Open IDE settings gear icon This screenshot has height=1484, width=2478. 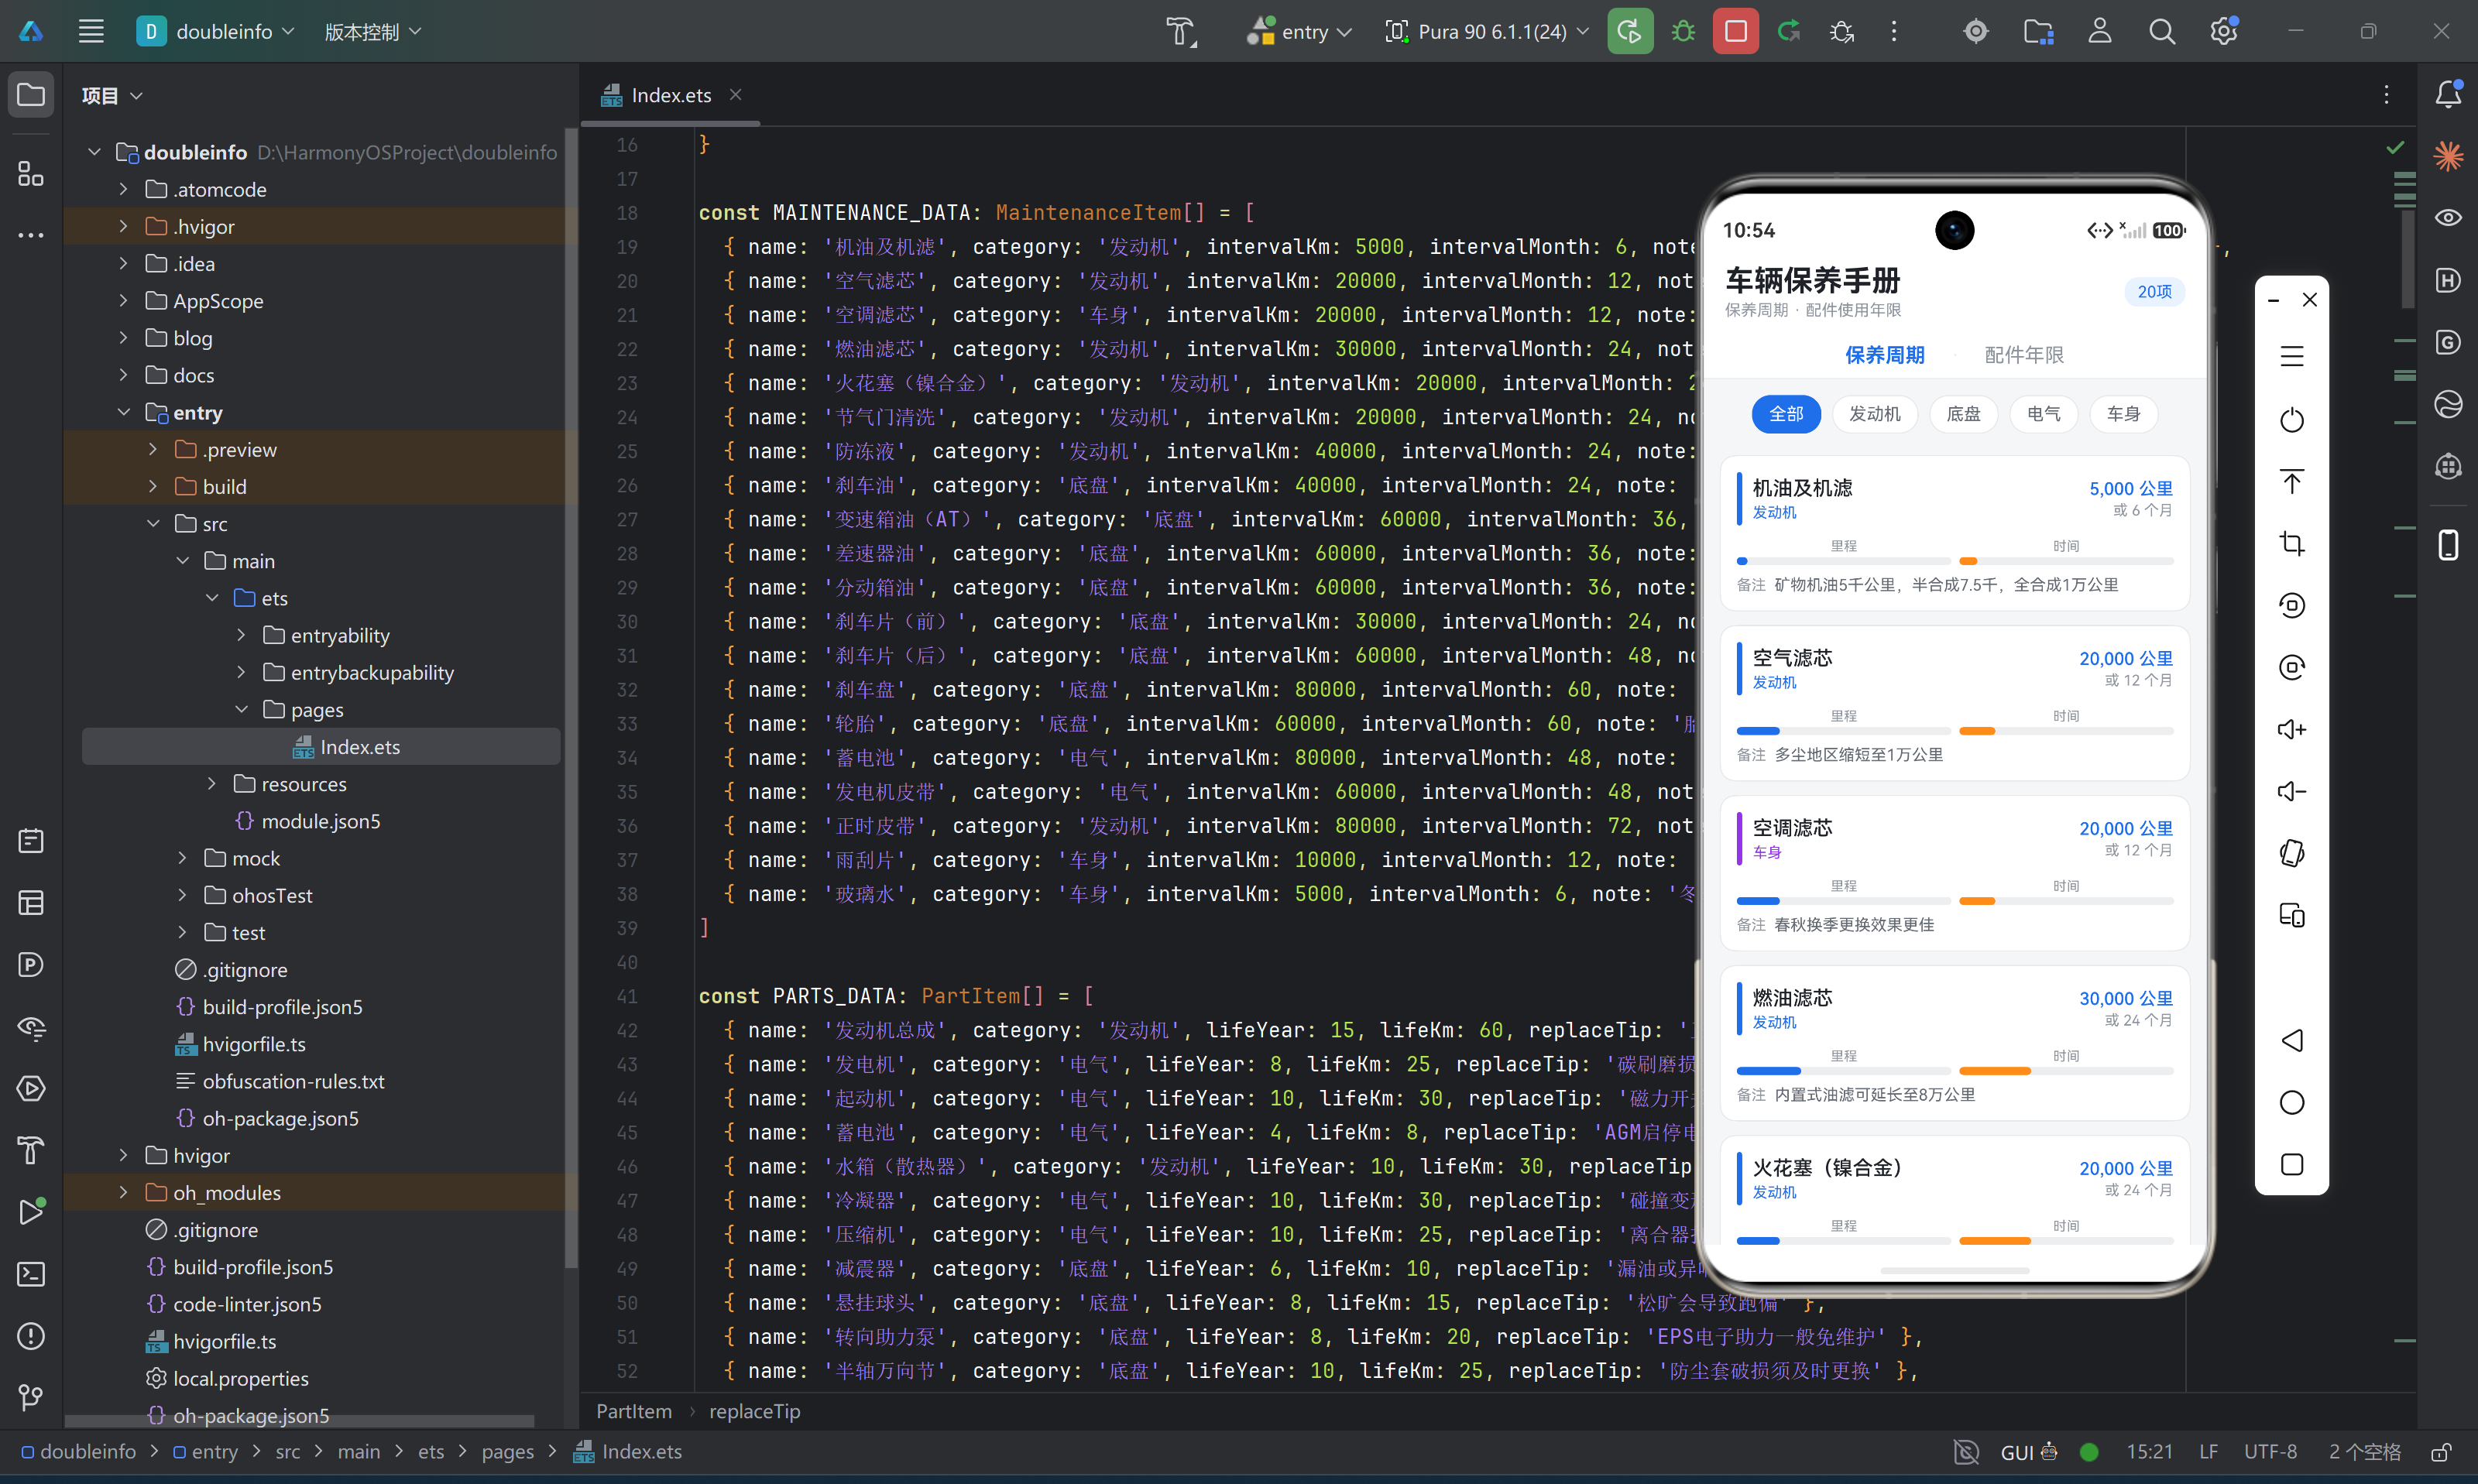click(2223, 31)
